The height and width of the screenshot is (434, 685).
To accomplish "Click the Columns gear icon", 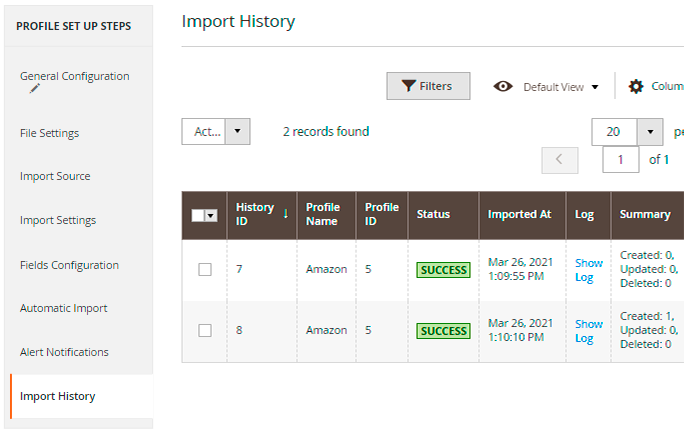I will click(x=636, y=87).
